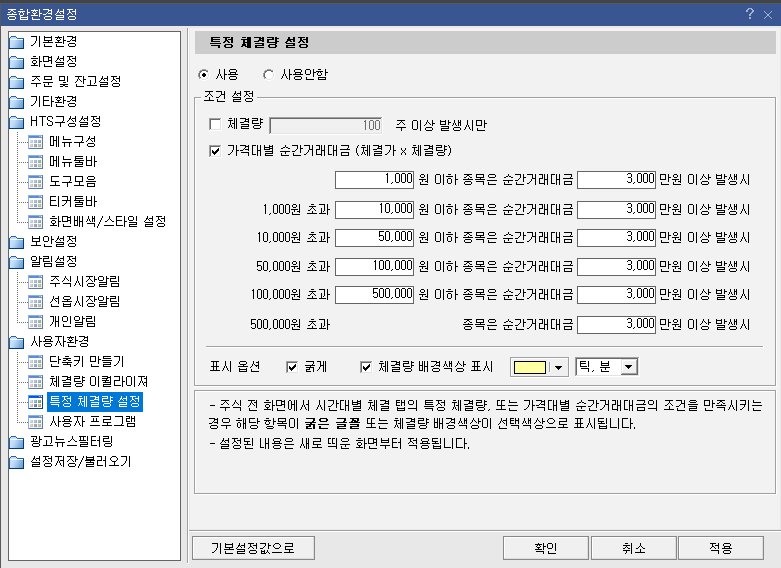Viewport: 781px width, 568px height.
Task: Click the 설정저장/불러오기 folder icon
Action: click(16, 462)
